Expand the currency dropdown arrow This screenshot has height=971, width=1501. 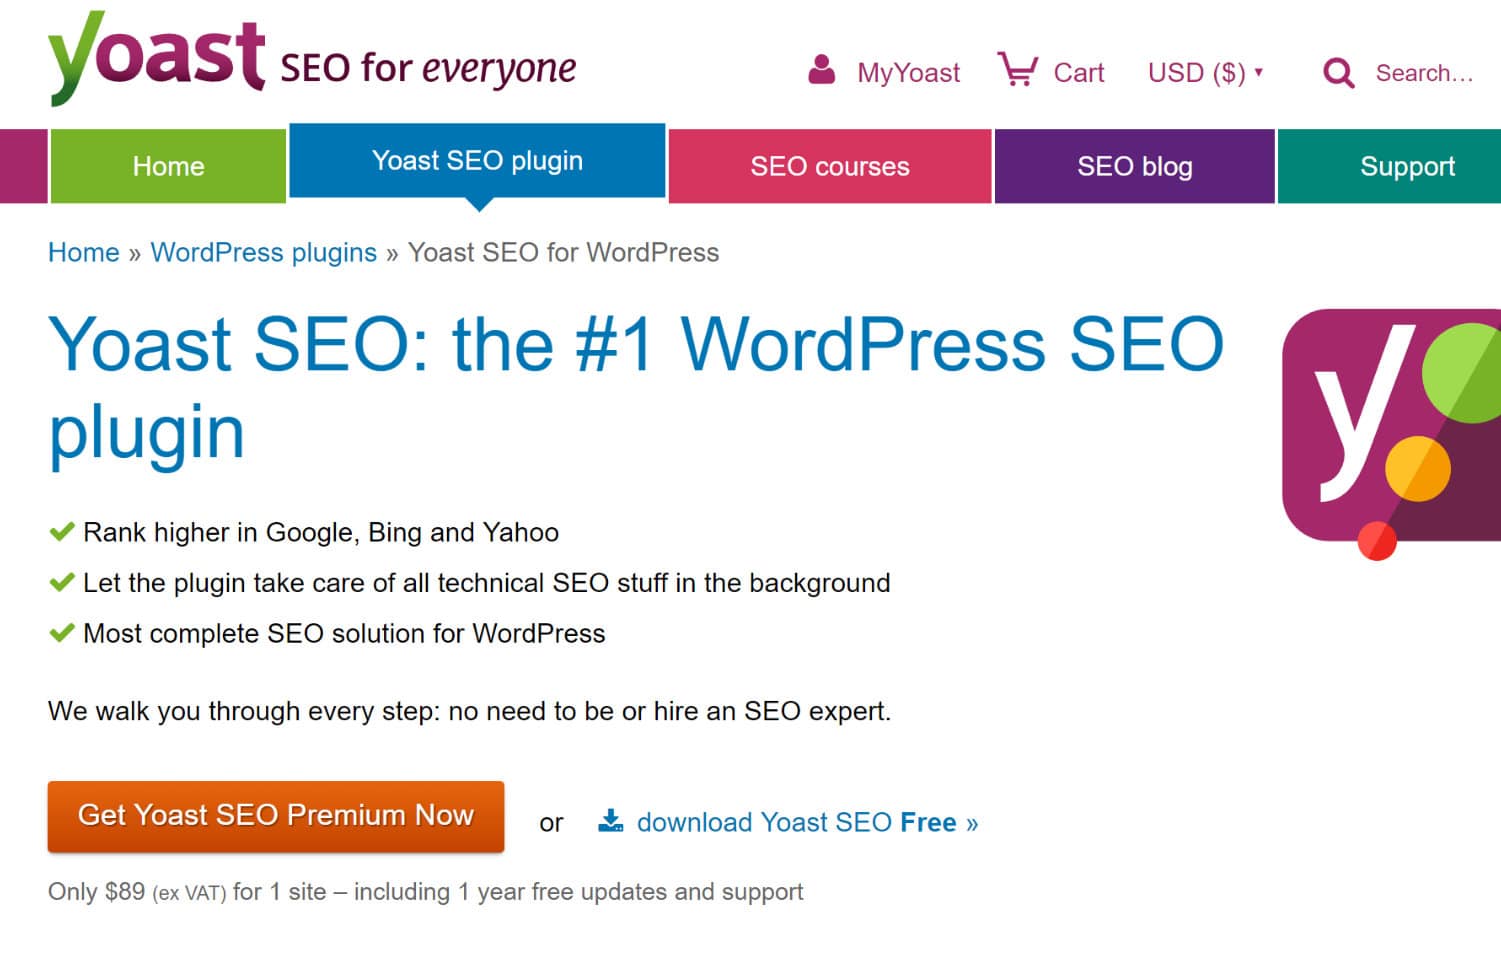point(1258,72)
